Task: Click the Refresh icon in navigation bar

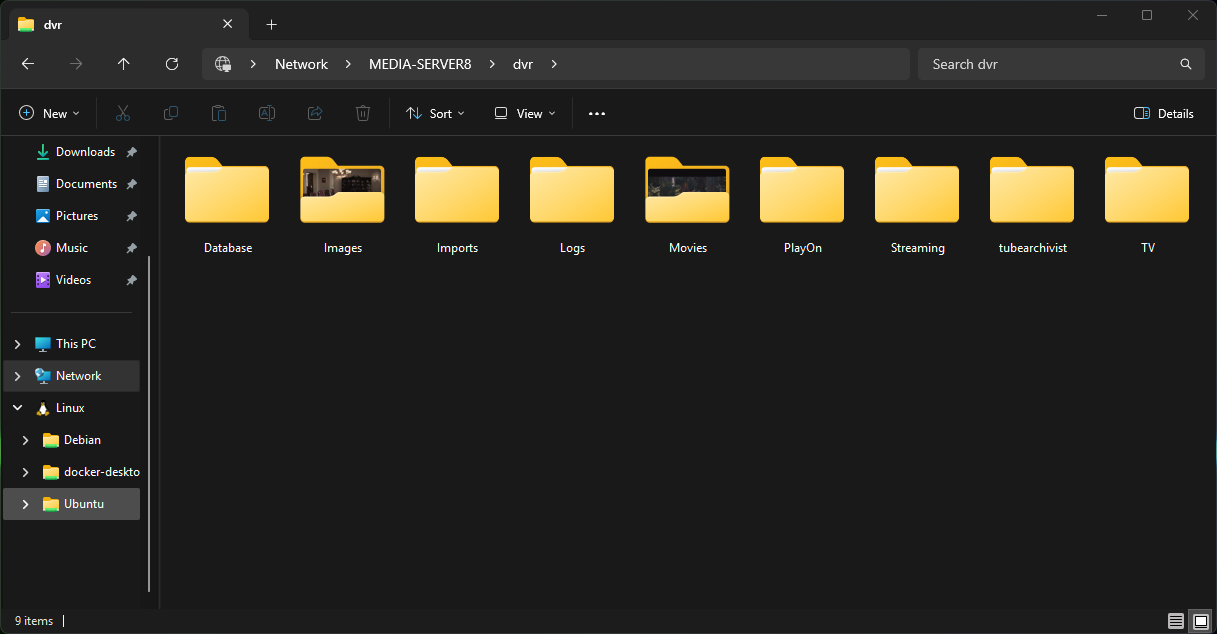Action: pyautogui.click(x=172, y=64)
